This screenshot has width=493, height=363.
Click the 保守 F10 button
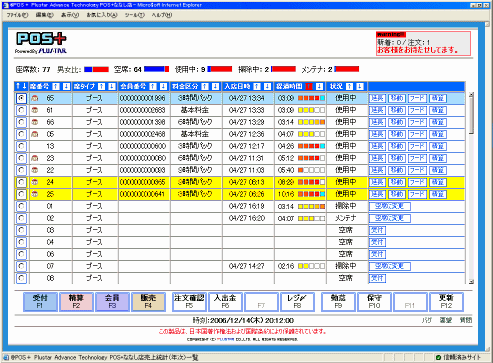click(374, 302)
